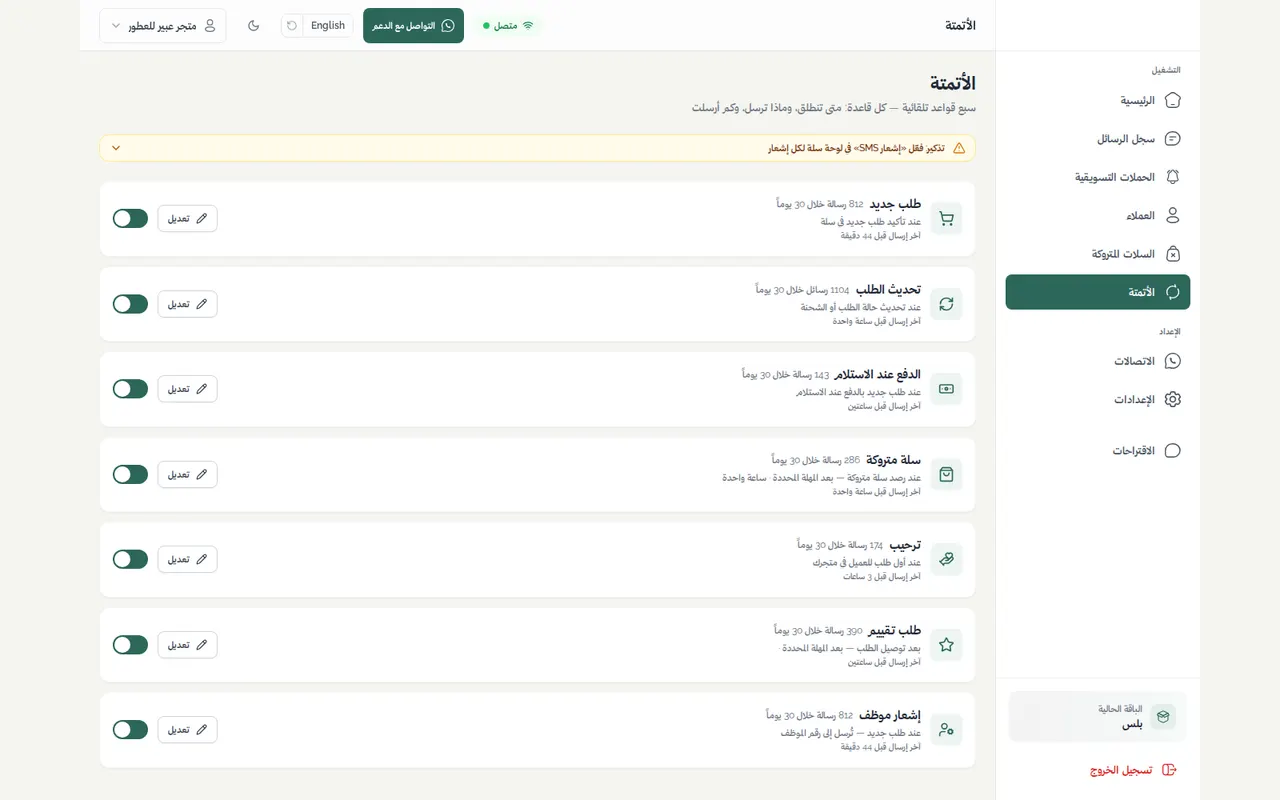
Task: Click the gear icon for «الإعدادات»
Action: point(1173,399)
